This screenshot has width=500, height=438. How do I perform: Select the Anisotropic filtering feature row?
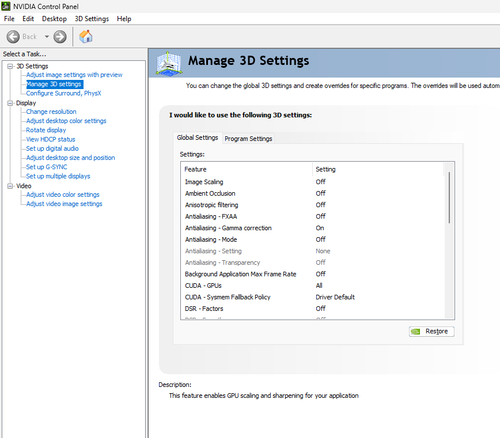click(313, 205)
